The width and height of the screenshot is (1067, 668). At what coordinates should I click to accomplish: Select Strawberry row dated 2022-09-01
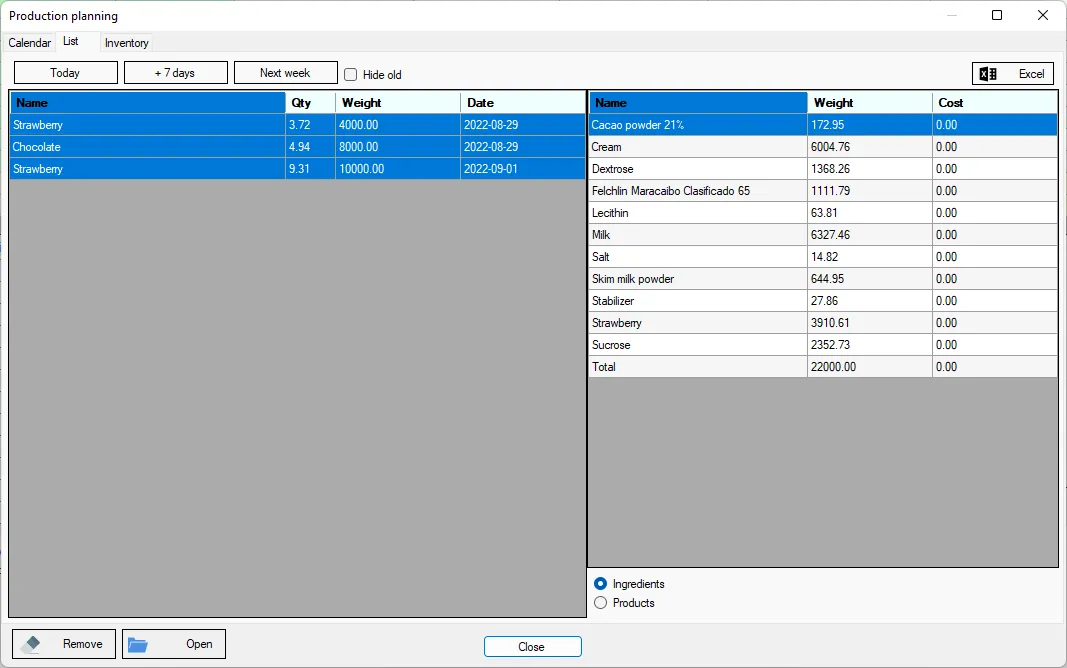pos(297,169)
